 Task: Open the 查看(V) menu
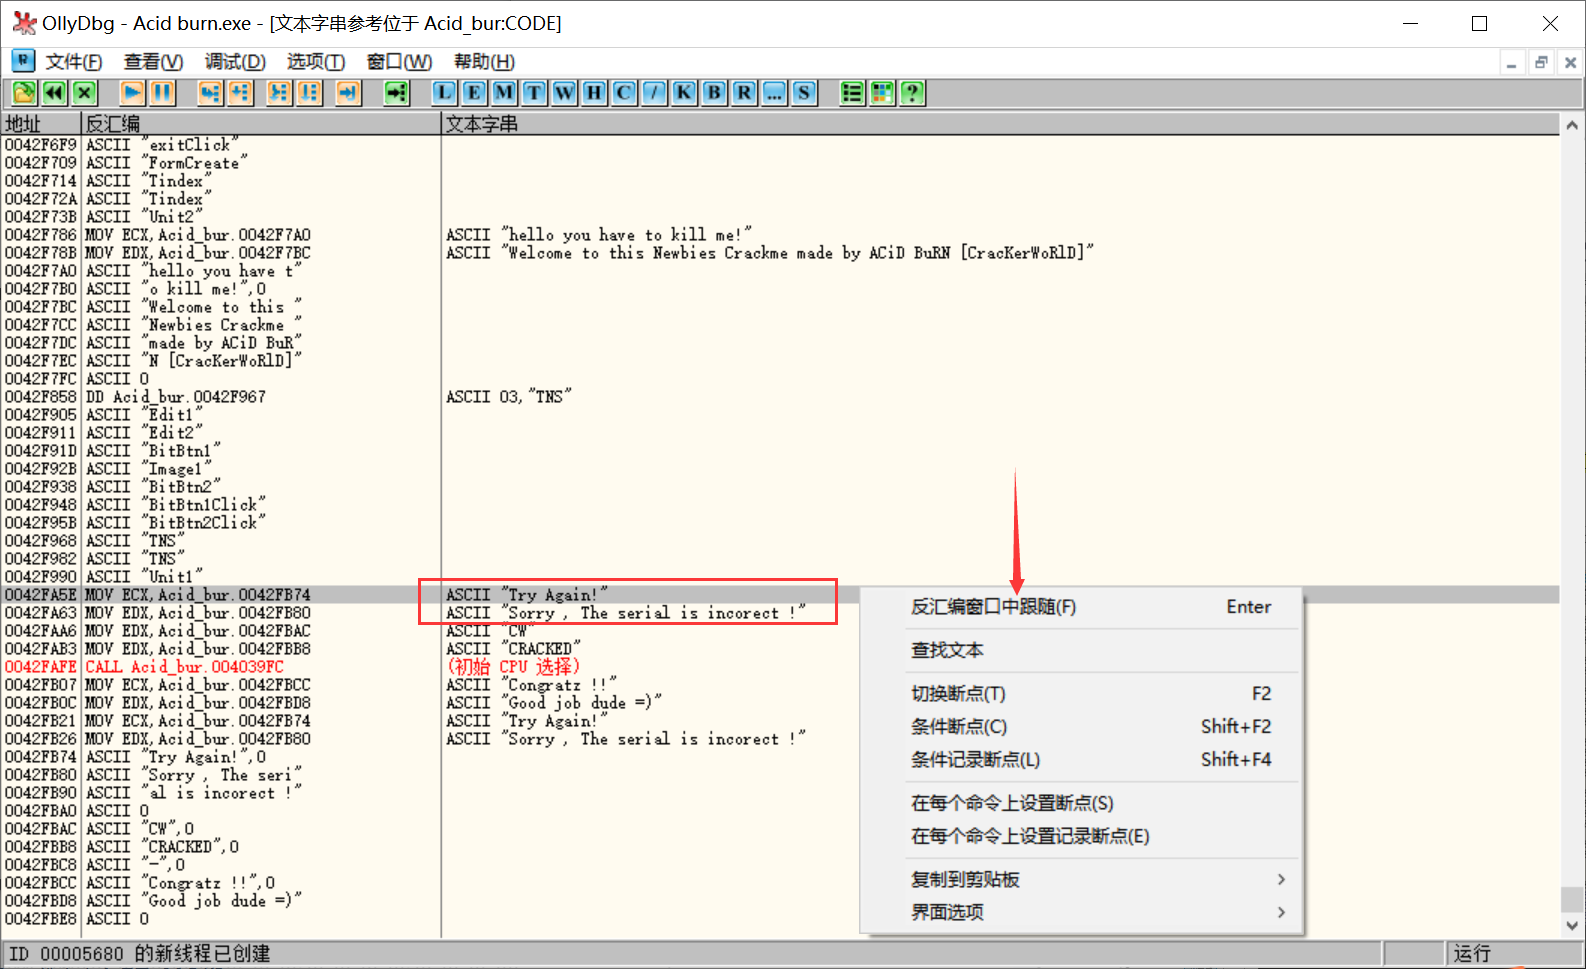pyautogui.click(x=153, y=62)
